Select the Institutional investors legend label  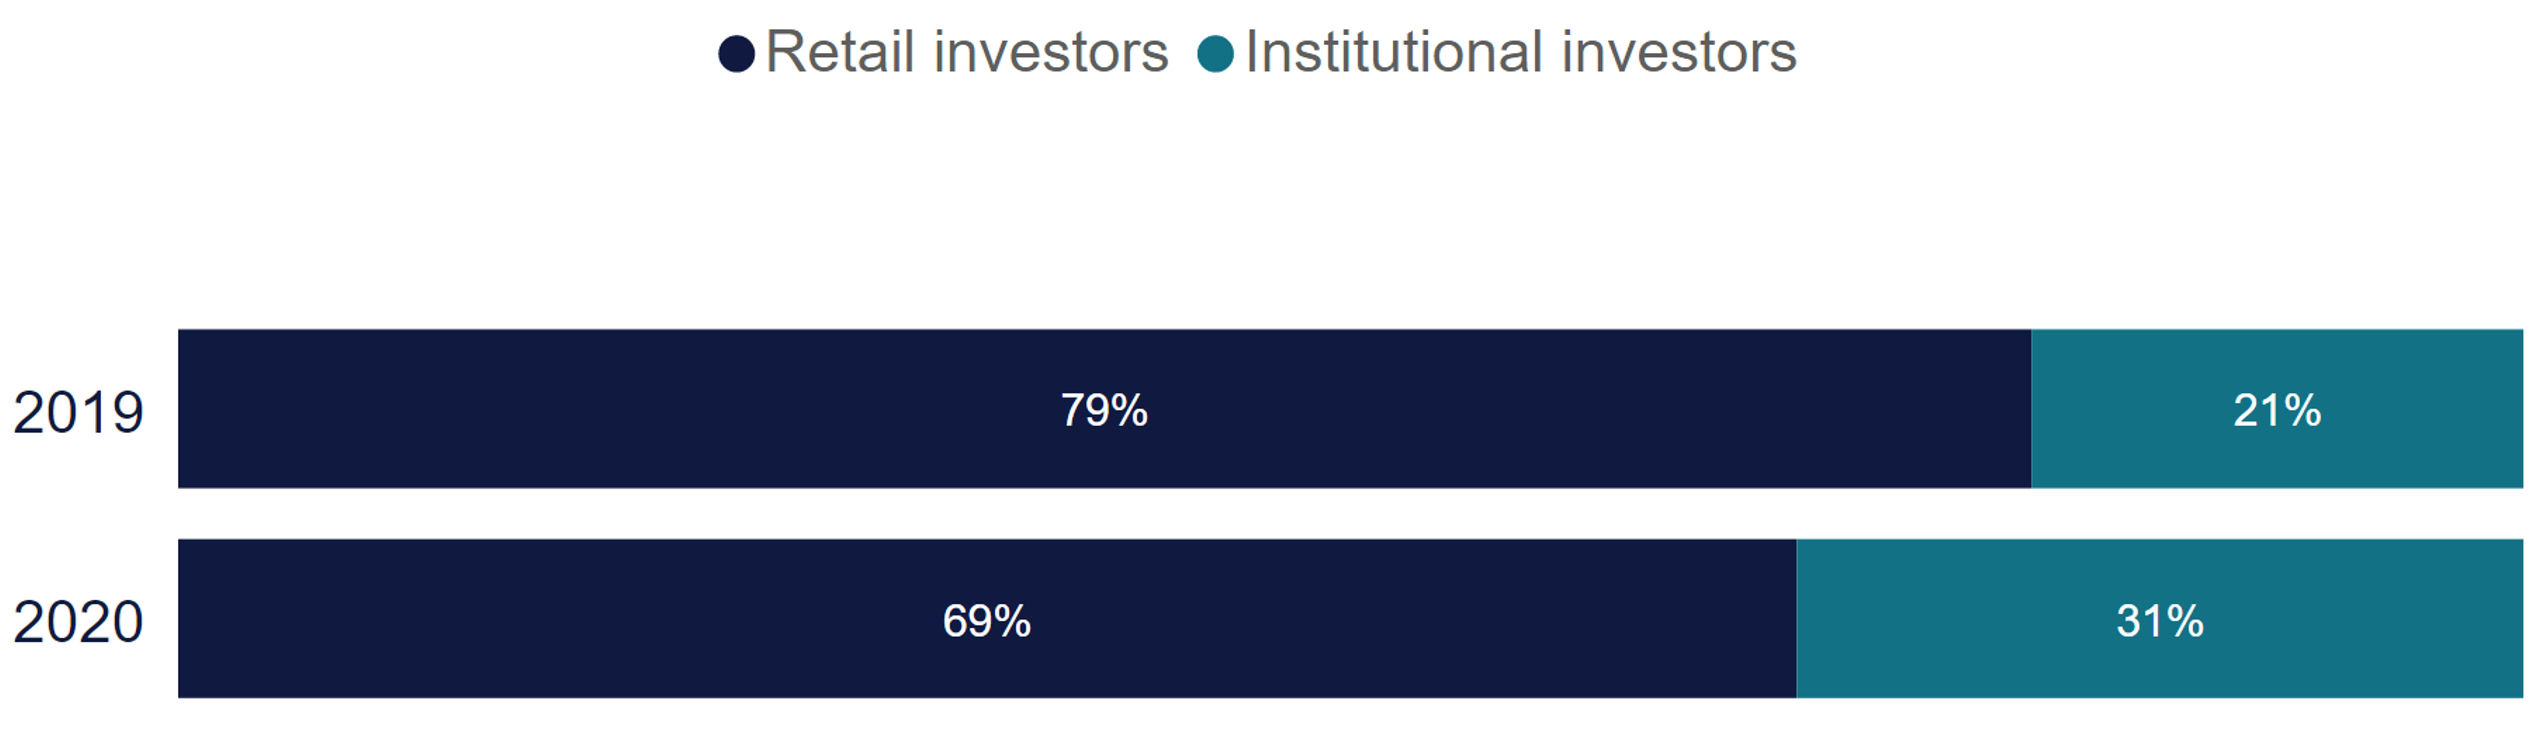click(1520, 52)
